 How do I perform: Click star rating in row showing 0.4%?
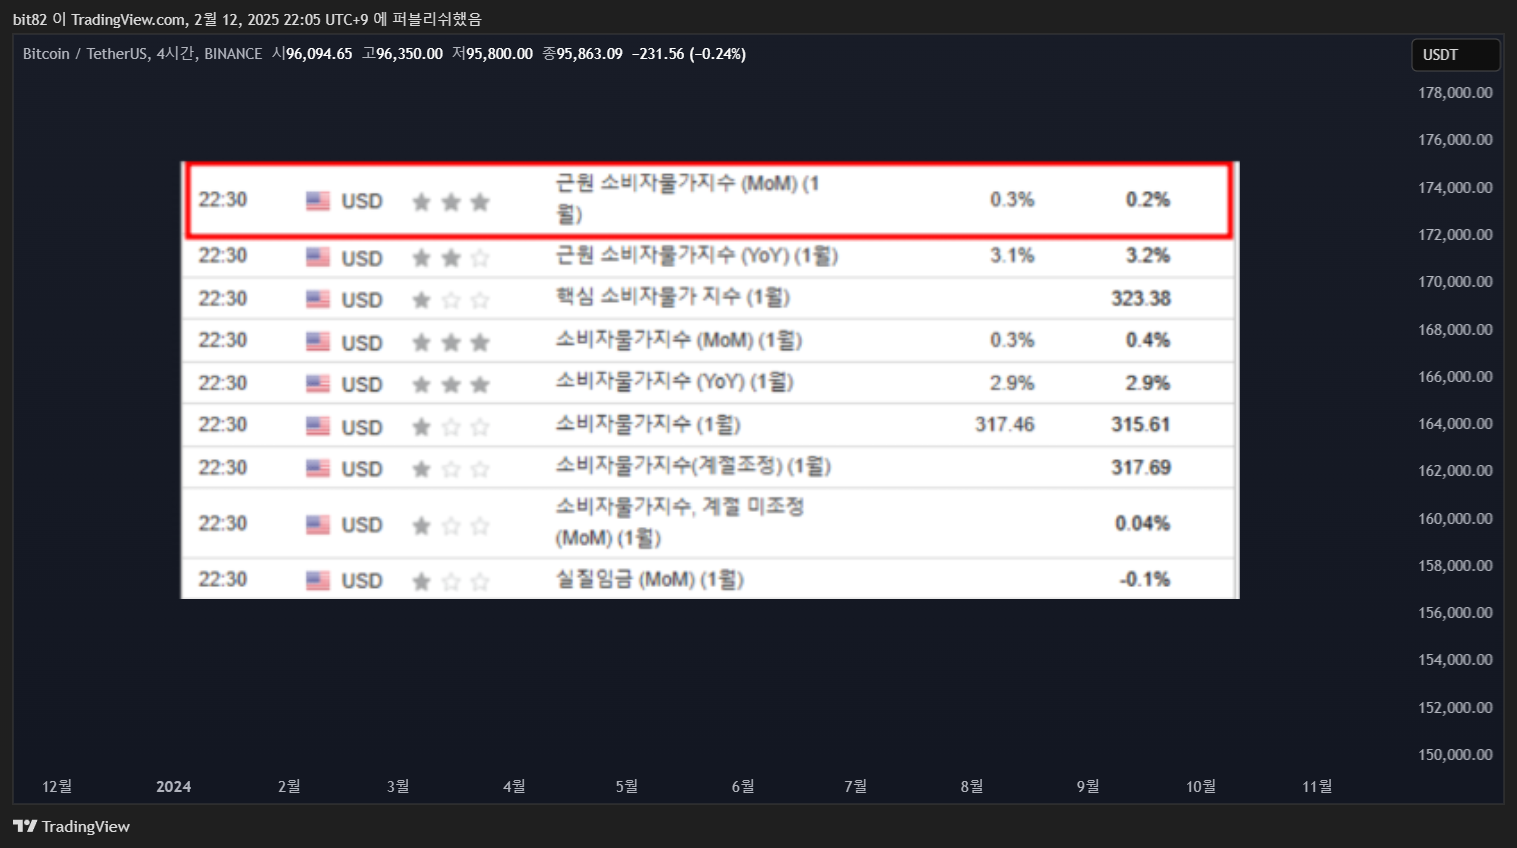(451, 343)
